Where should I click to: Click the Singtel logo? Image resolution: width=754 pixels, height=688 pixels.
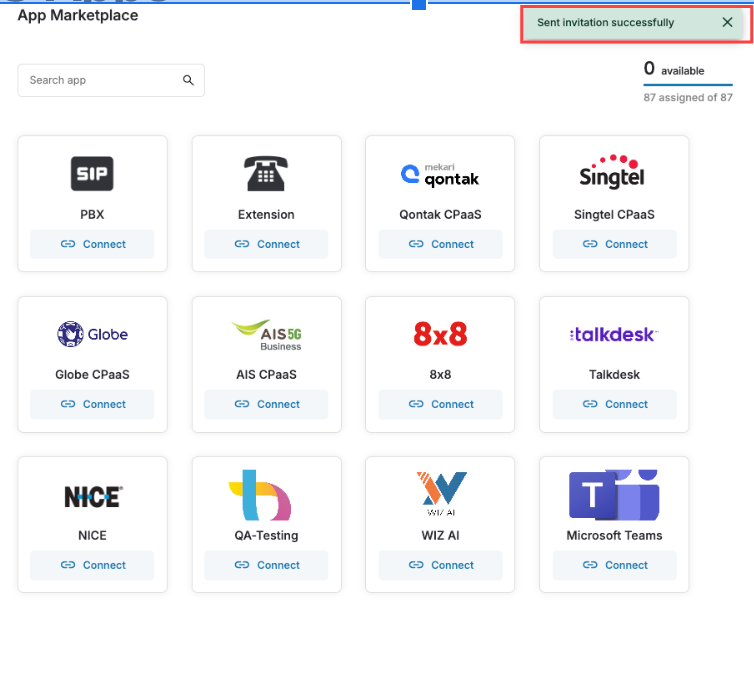pos(612,172)
